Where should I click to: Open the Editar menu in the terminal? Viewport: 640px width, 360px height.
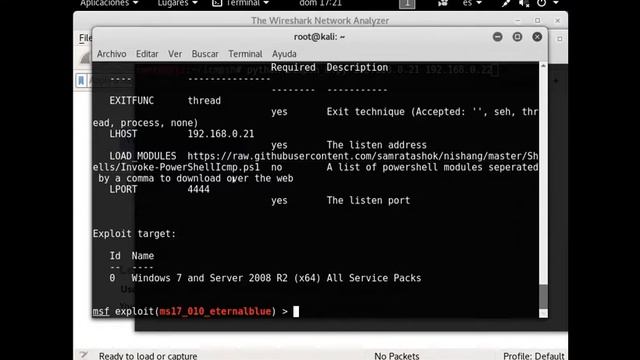click(x=147, y=54)
